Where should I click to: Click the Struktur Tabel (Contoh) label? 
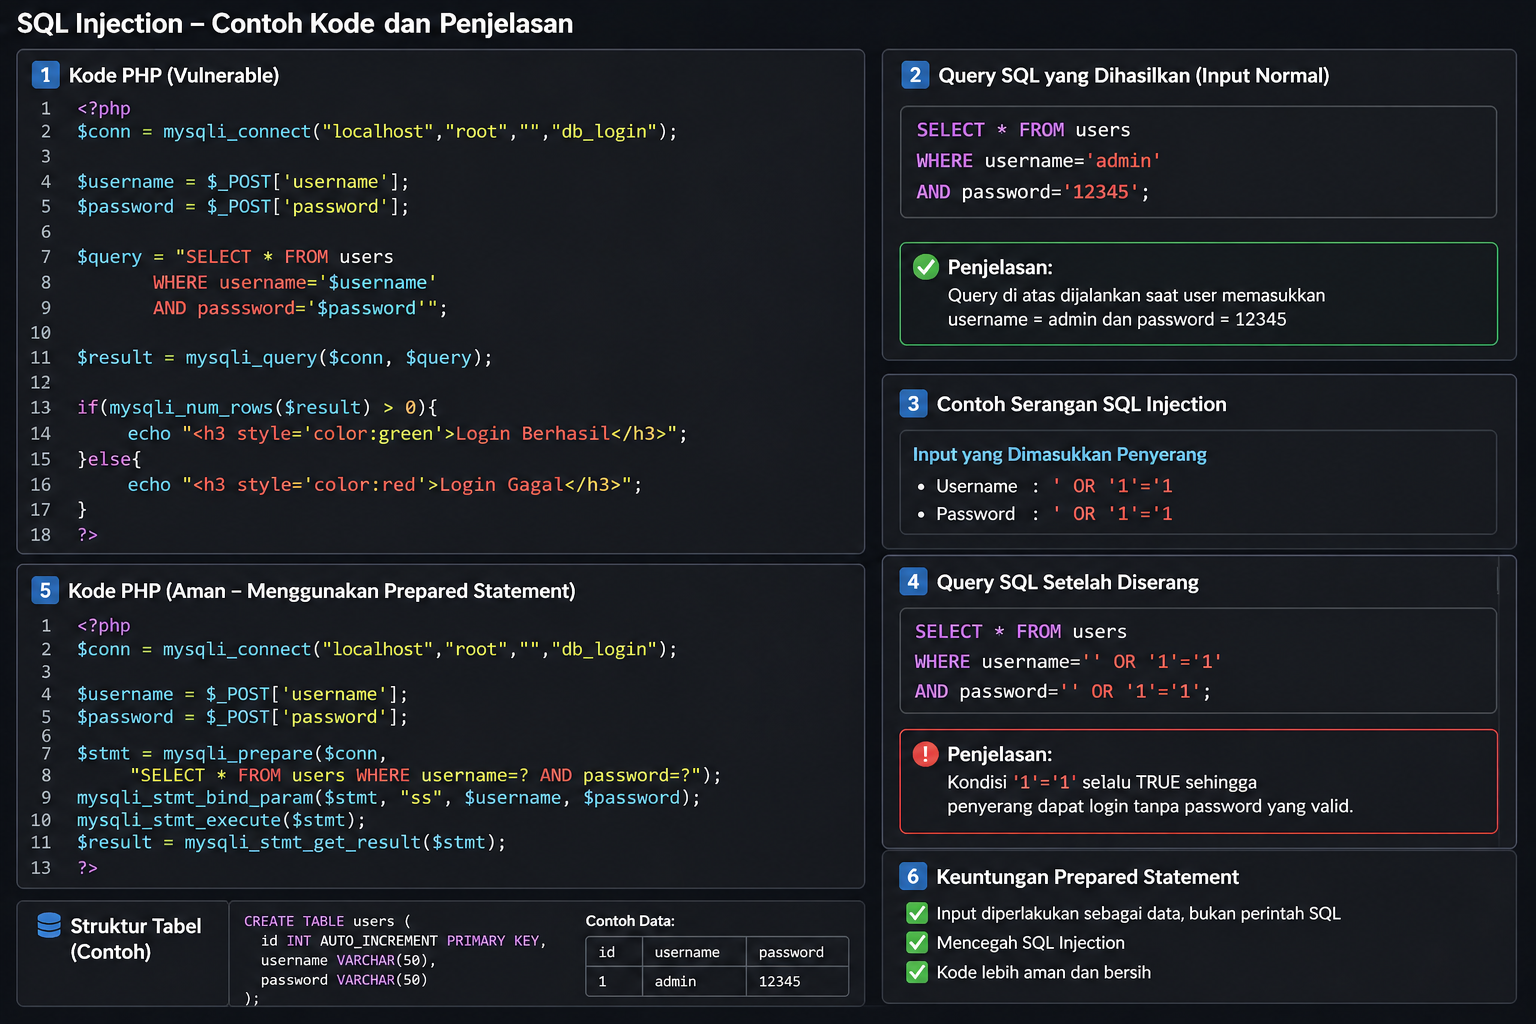136,938
